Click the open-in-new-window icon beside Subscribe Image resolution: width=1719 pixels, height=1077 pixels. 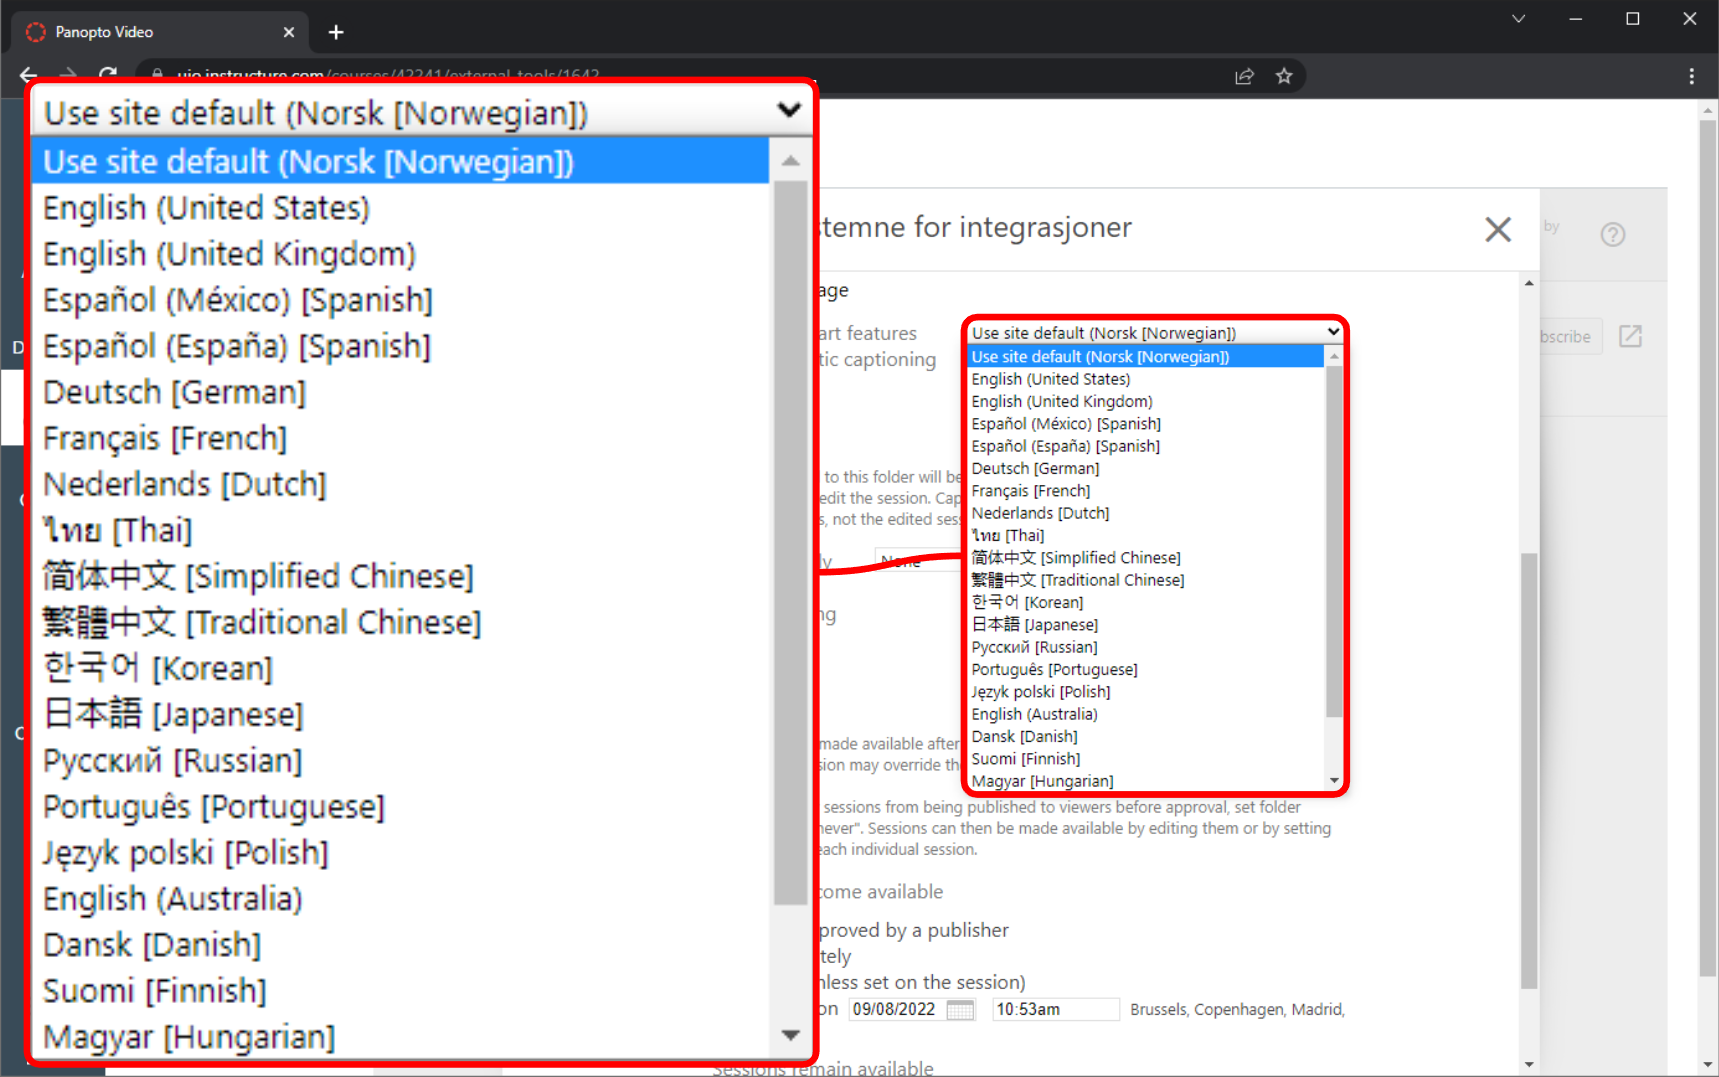1630,336
